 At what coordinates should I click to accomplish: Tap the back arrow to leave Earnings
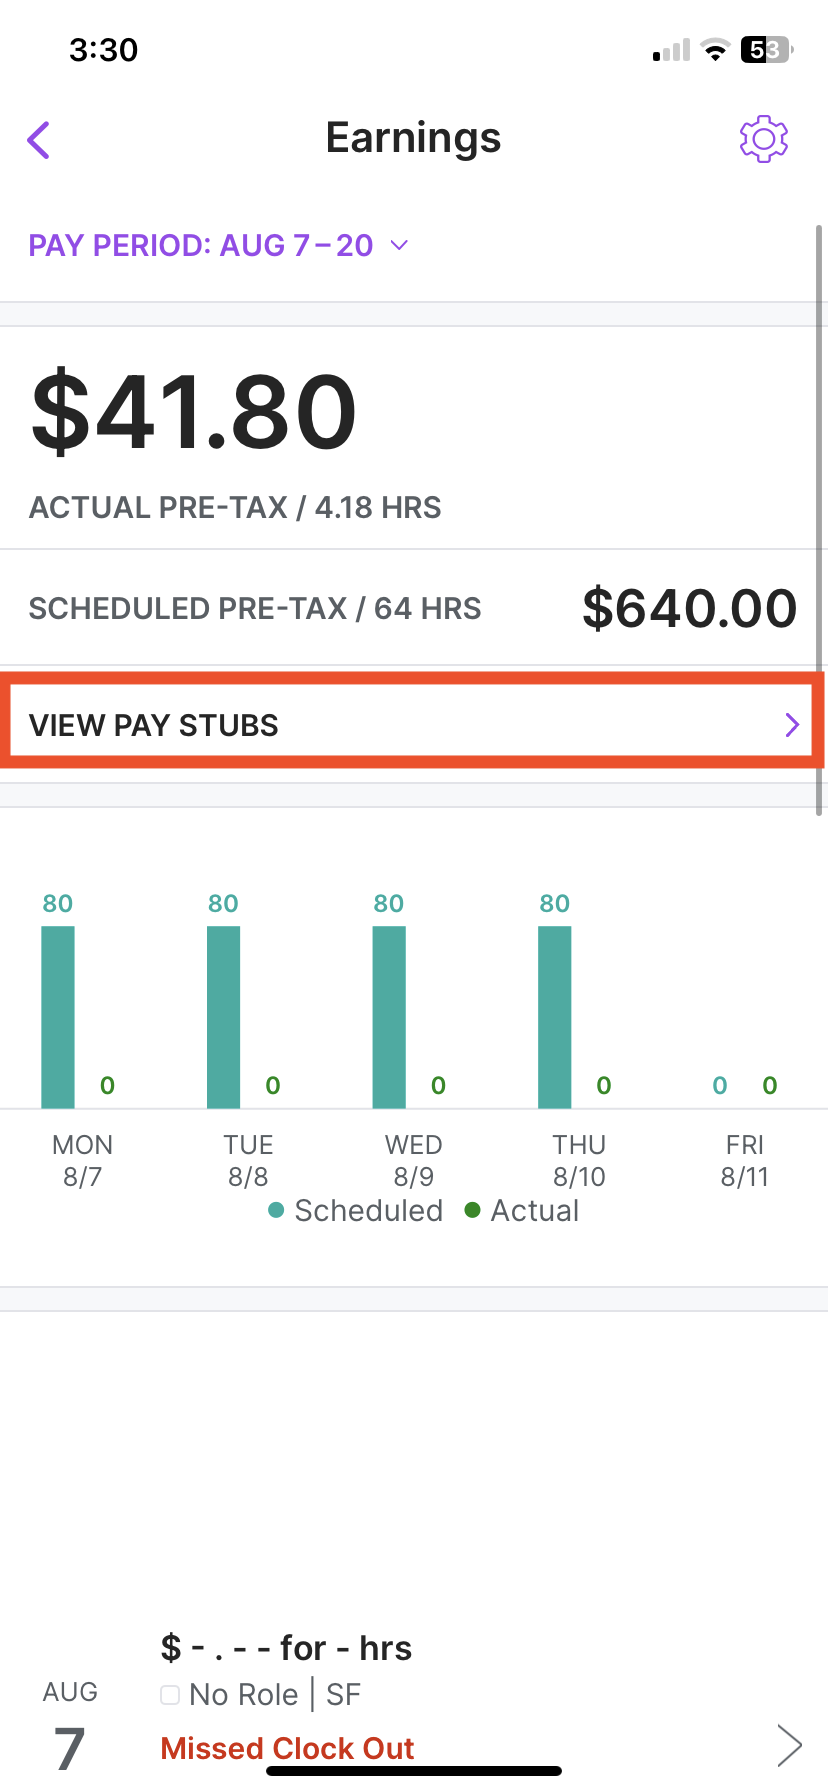[x=38, y=140]
